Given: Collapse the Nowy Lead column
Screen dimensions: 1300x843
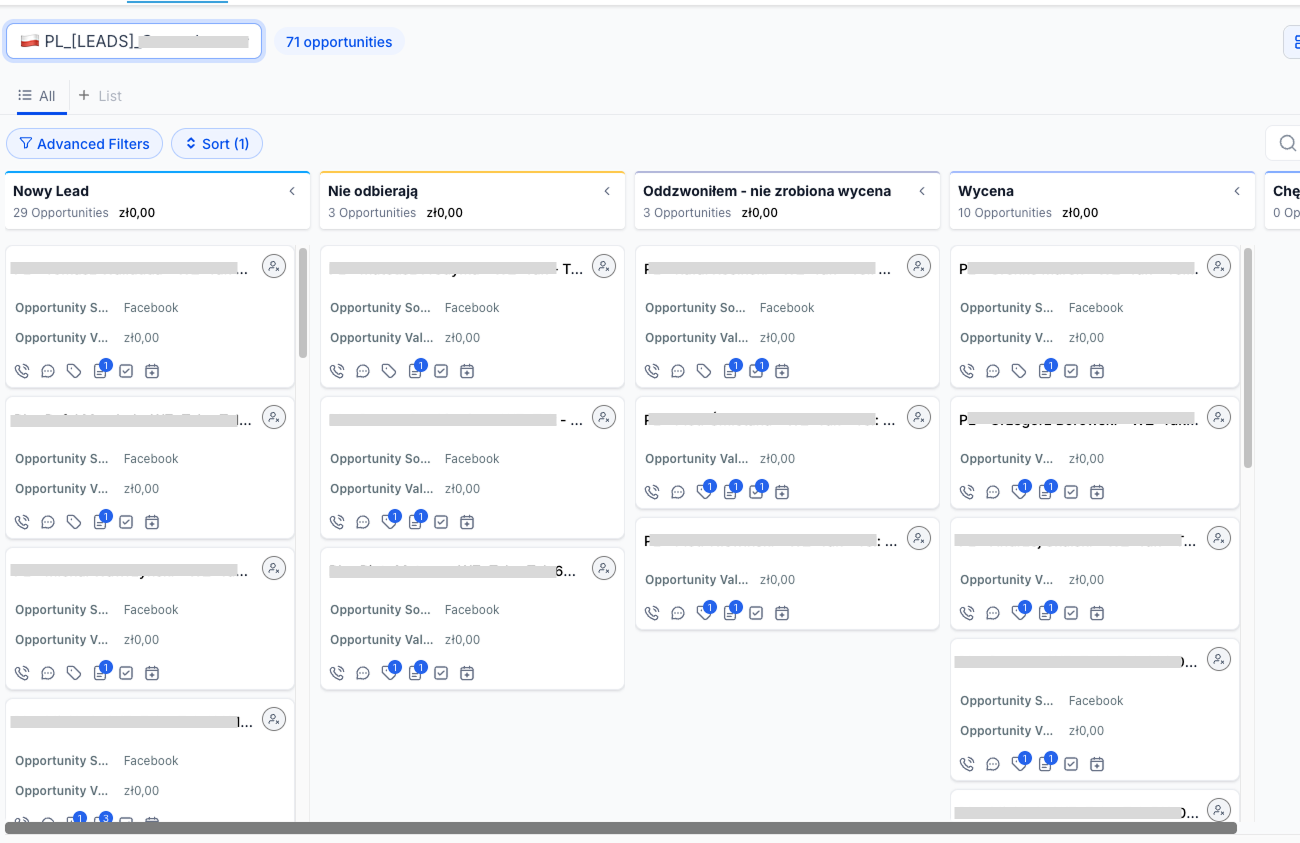Looking at the screenshot, I should pos(292,191).
